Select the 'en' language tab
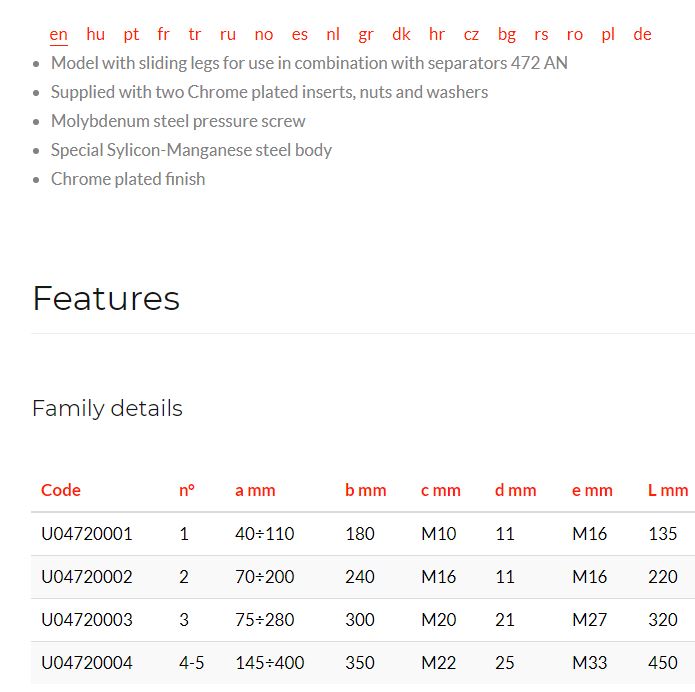 click(59, 35)
